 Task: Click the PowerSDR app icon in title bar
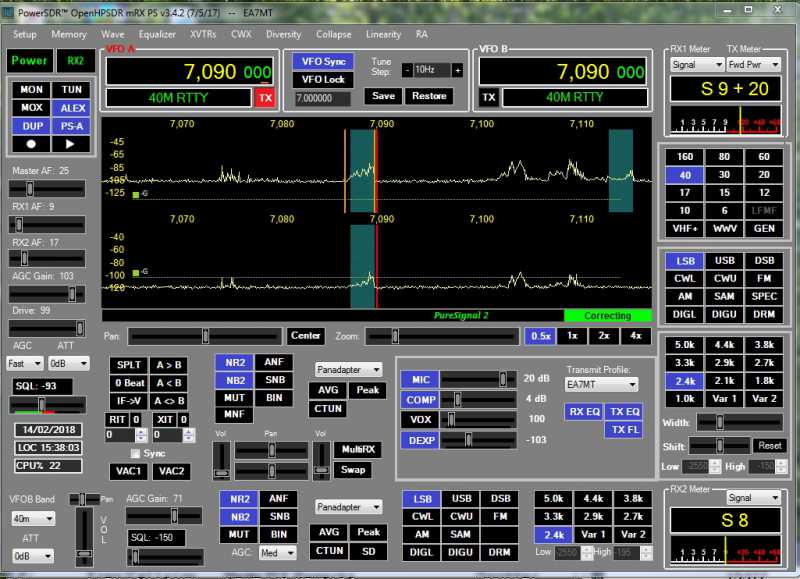click(x=8, y=12)
